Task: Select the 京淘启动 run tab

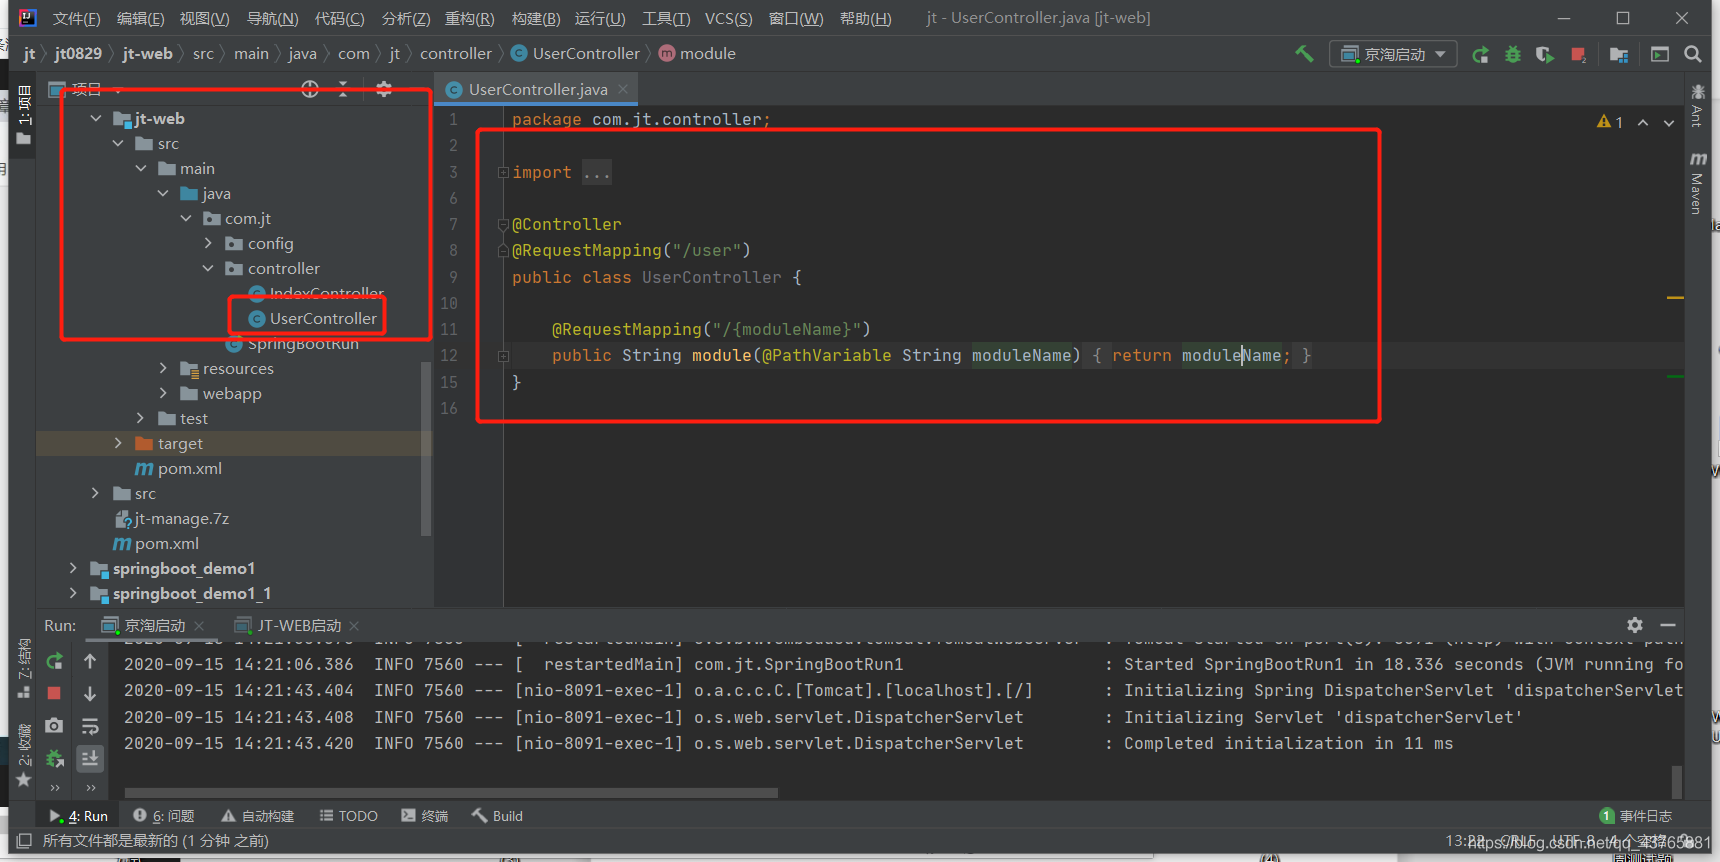Action: click(x=155, y=625)
